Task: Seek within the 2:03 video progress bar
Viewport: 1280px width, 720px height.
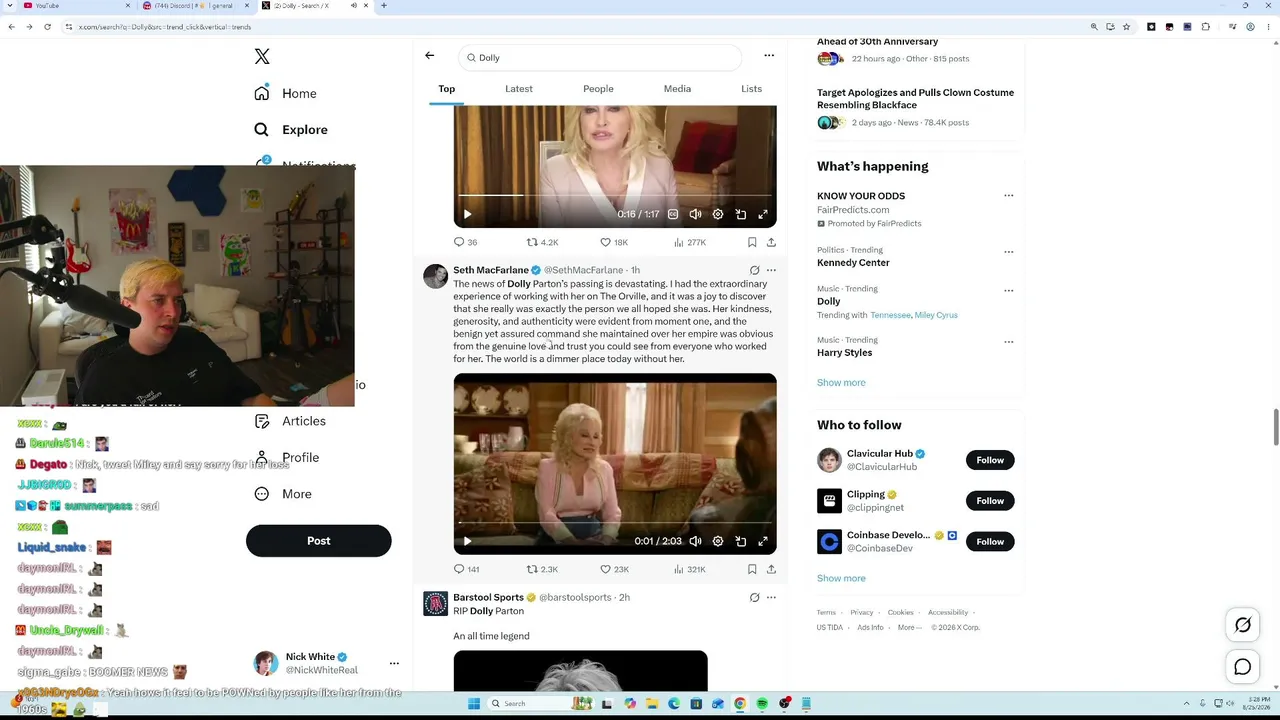Action: click(x=615, y=523)
